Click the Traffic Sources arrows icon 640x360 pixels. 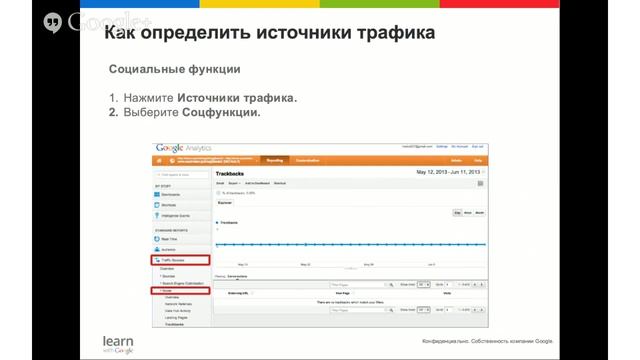coord(157,260)
